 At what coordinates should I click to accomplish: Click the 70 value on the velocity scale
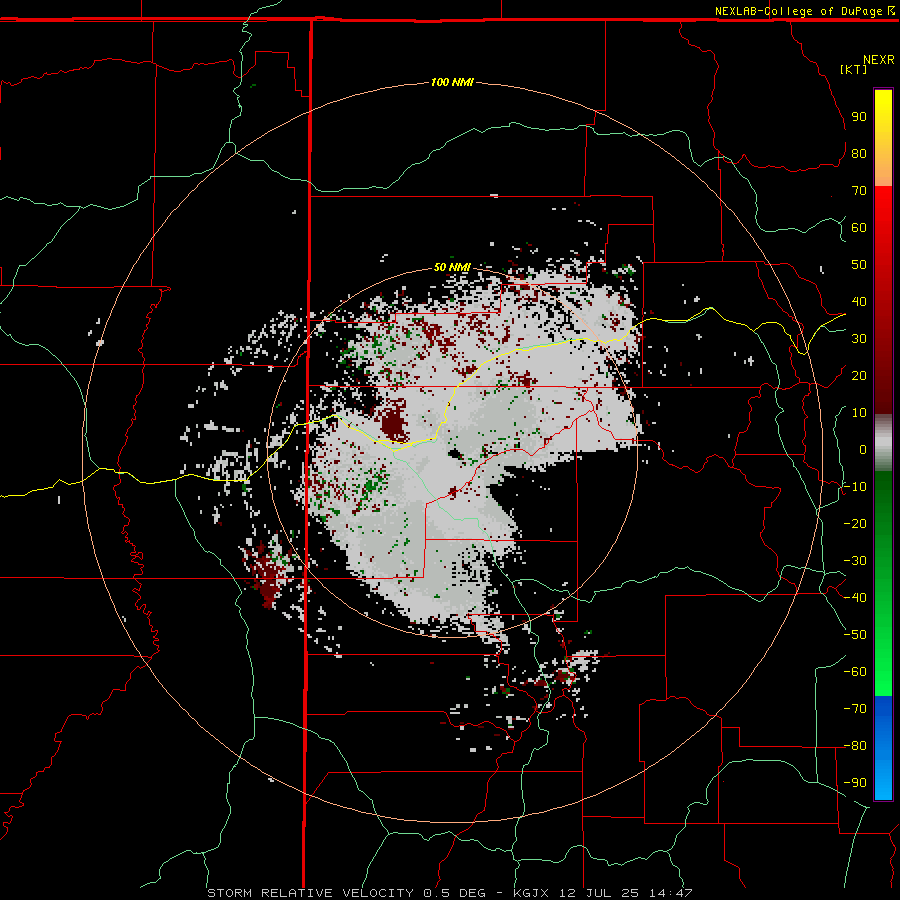(x=859, y=191)
